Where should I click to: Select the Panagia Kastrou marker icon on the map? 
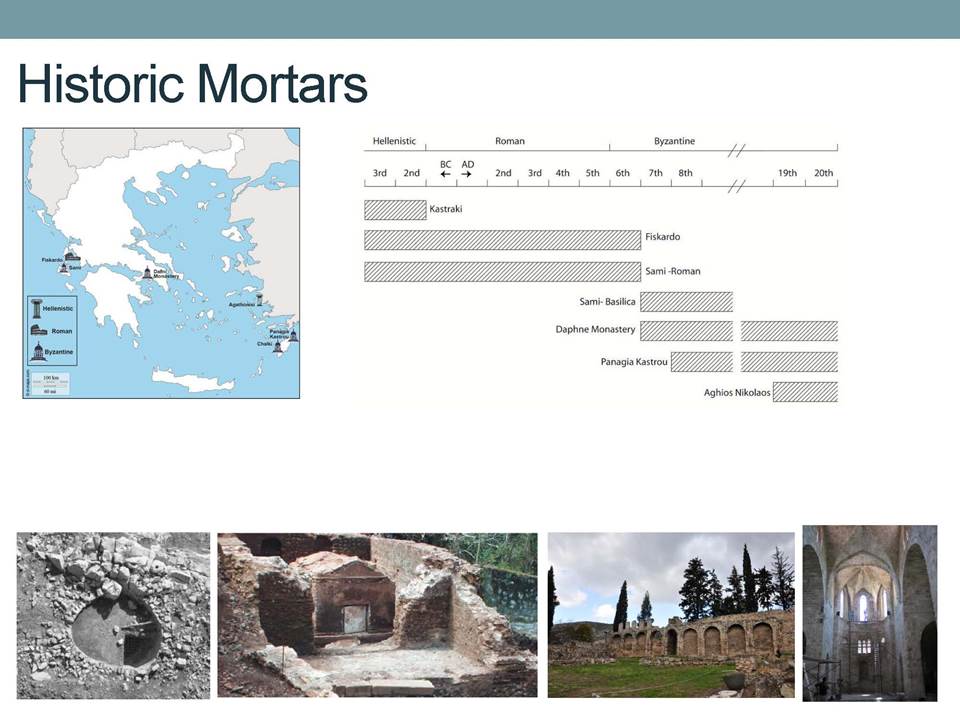pyautogui.click(x=294, y=336)
